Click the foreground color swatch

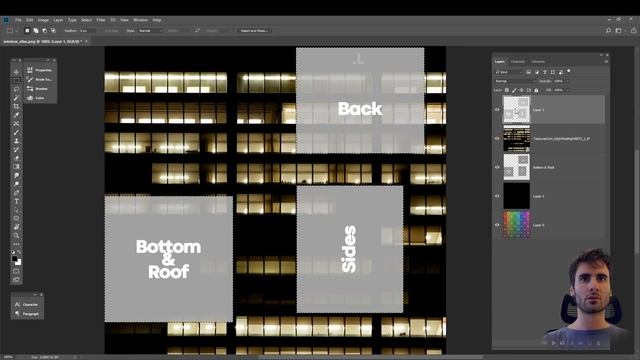click(x=15, y=259)
